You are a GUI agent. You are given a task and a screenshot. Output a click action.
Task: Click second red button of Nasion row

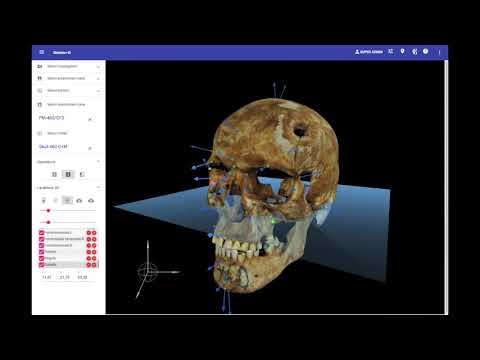pos(94,252)
